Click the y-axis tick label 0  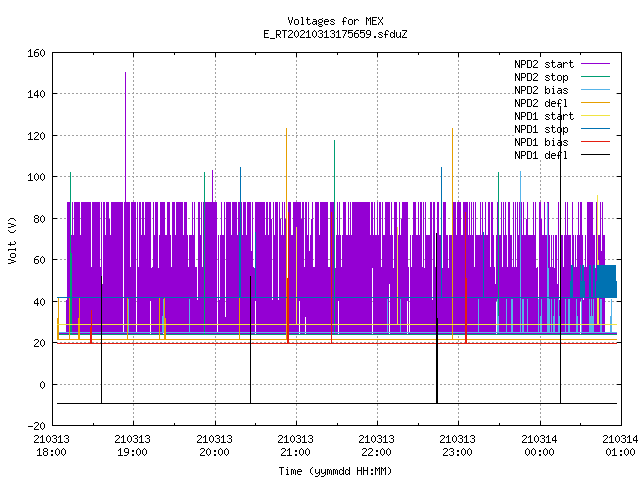[x=42, y=385]
